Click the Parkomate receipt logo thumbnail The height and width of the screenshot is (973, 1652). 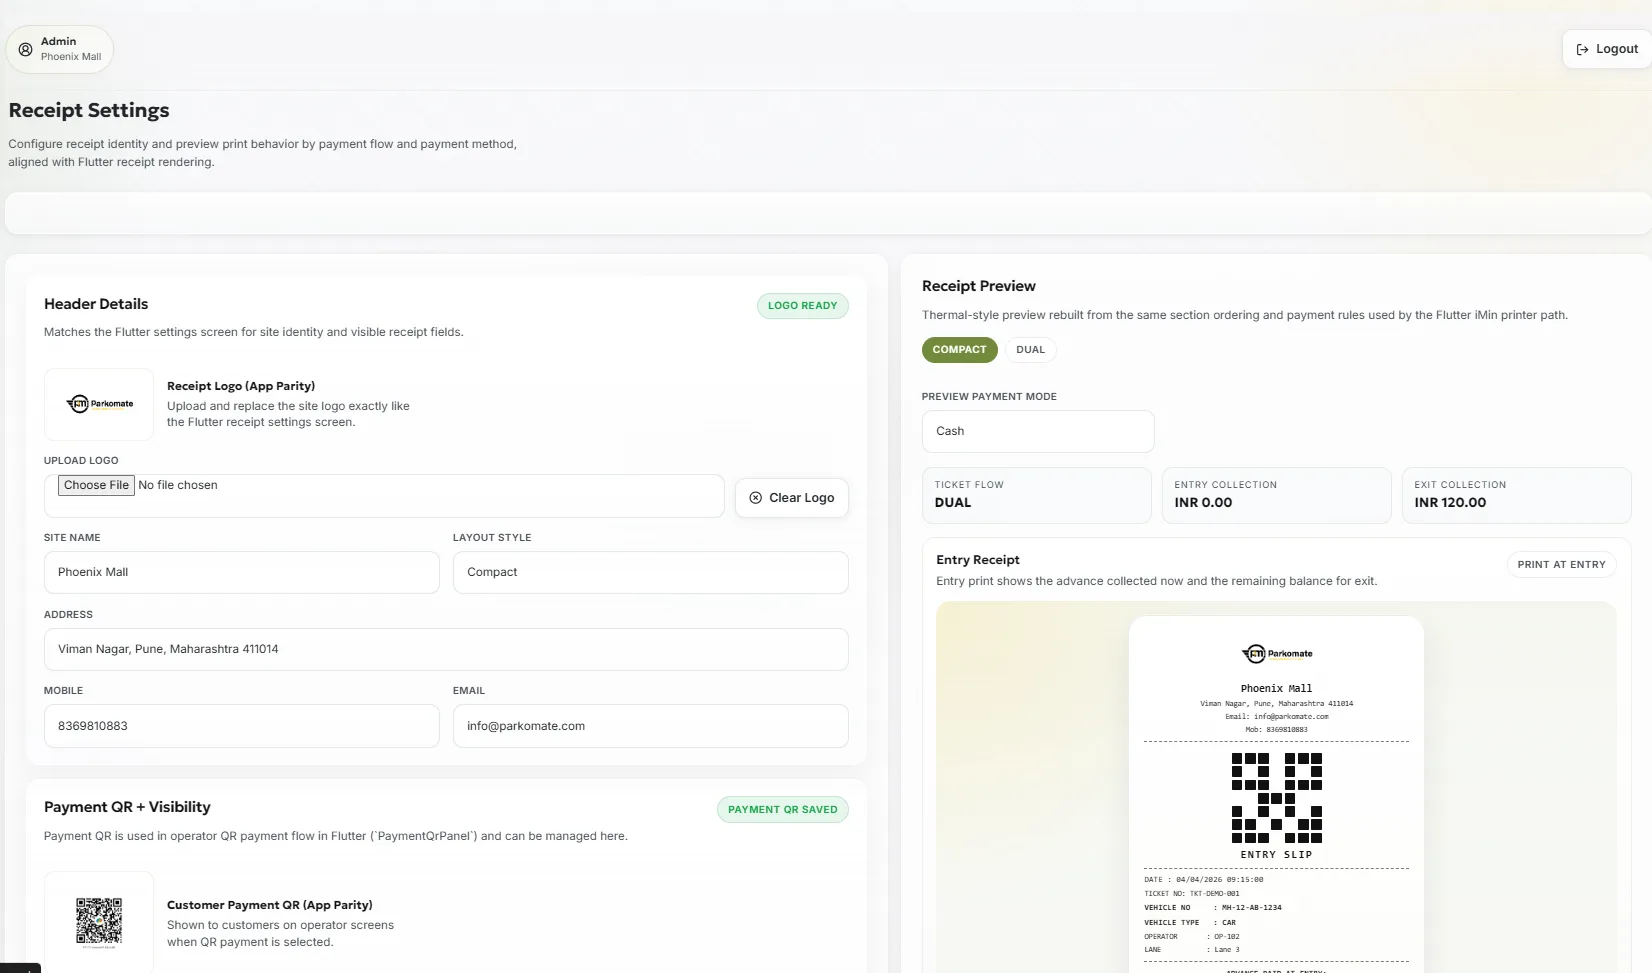pyautogui.click(x=99, y=404)
